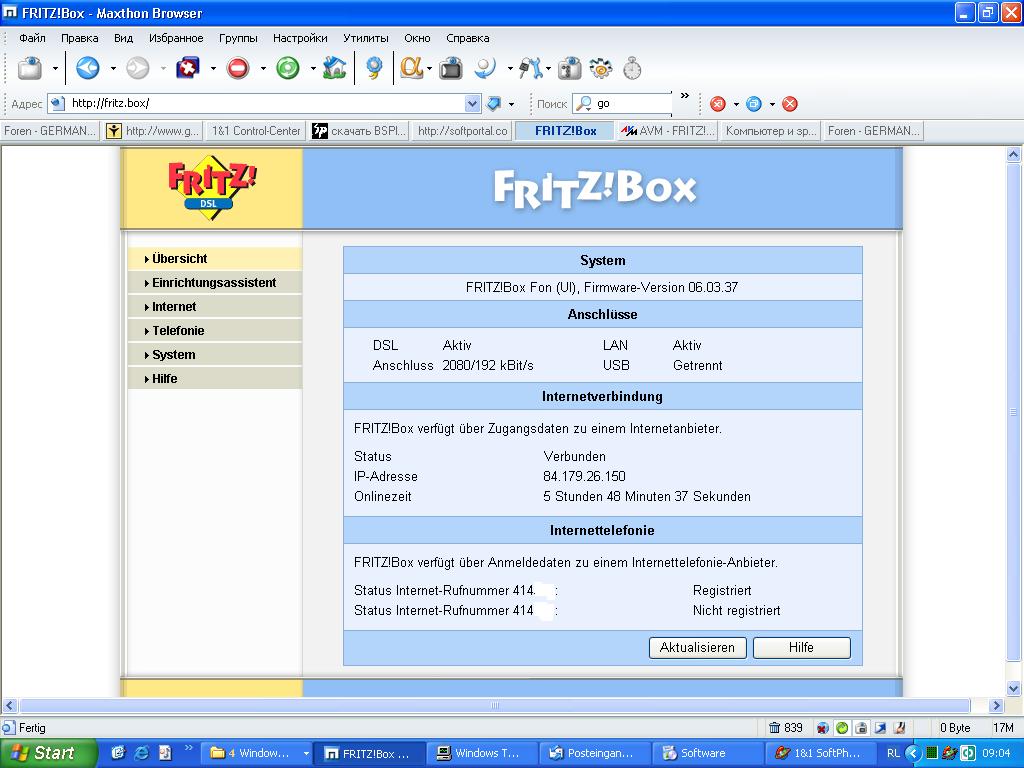The image size is (1024, 768).
Task: Click the Firmware-Version 06.03.37 text
Action: coord(661,287)
